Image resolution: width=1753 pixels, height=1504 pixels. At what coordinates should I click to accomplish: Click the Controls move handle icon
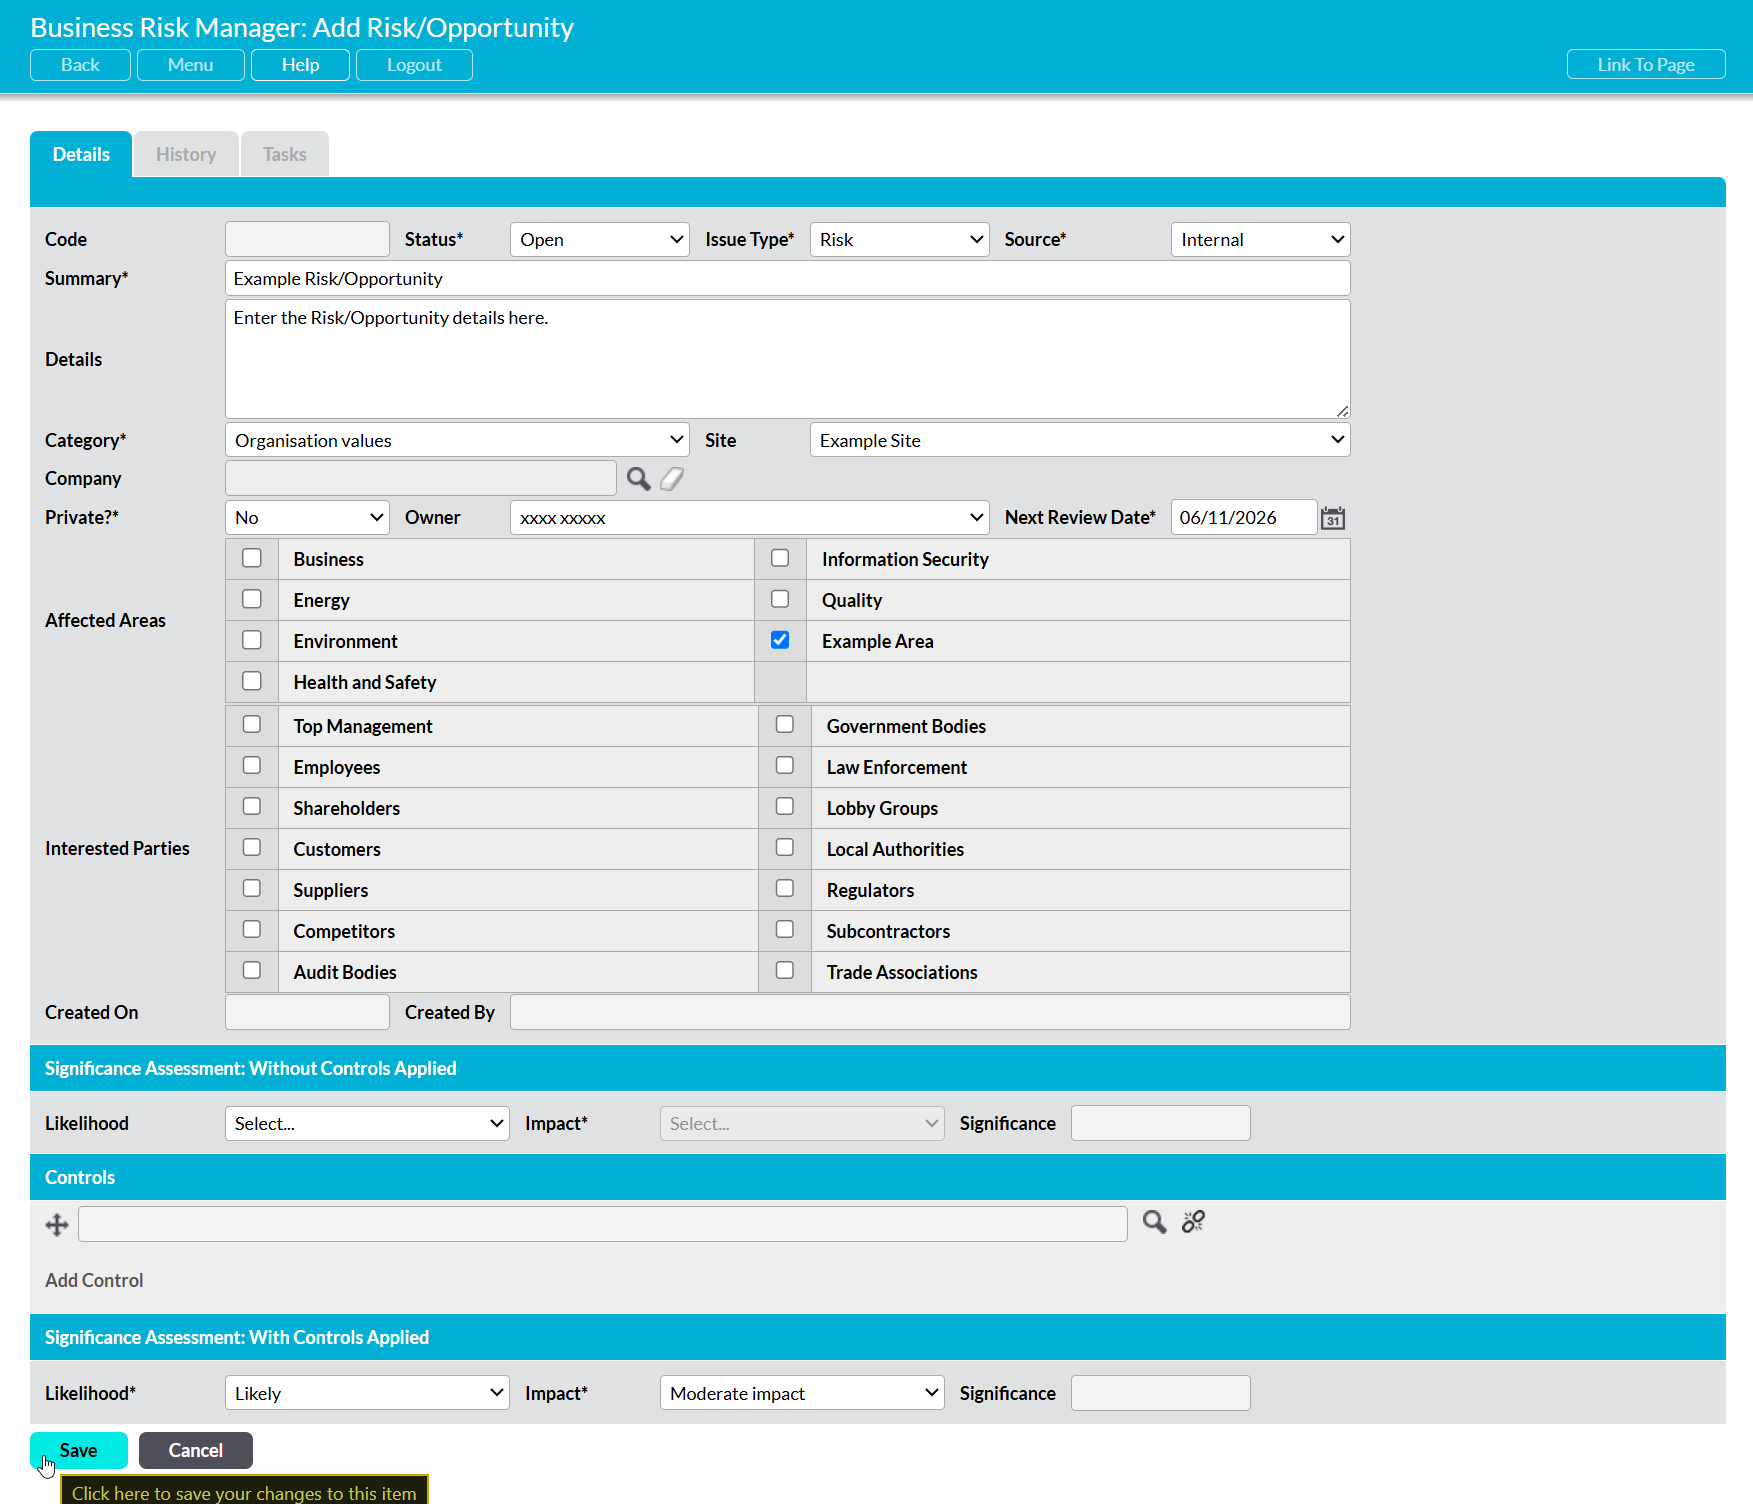coord(57,1225)
